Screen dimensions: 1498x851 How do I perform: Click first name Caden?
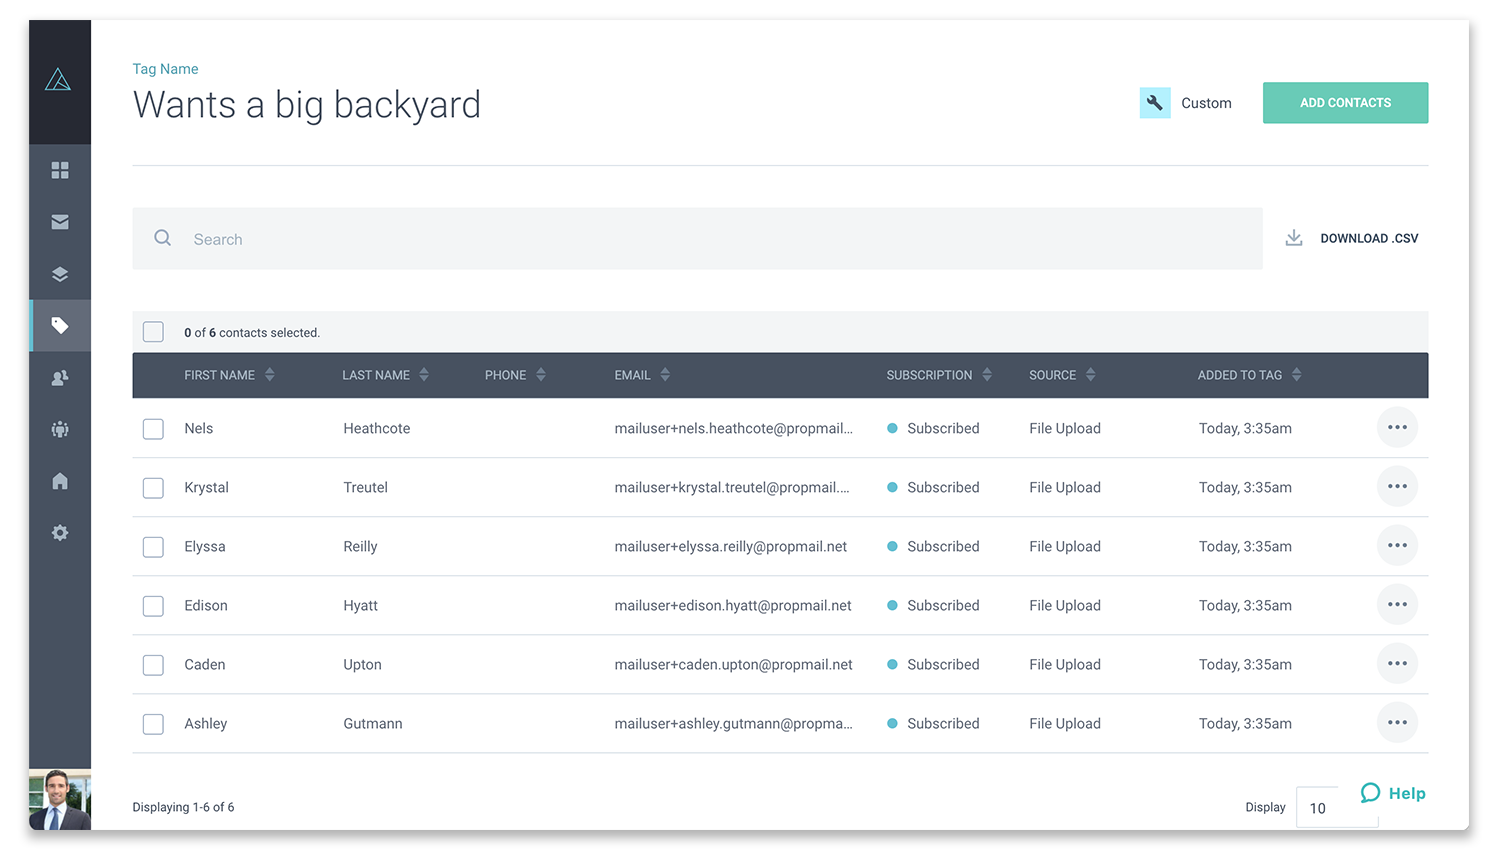coord(205,664)
